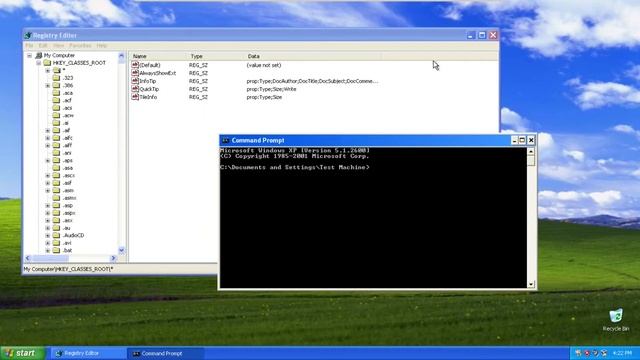Click the "prop:Type;Size;Write" data cell
Viewport: 640px width, 360px height.
pos(271,89)
